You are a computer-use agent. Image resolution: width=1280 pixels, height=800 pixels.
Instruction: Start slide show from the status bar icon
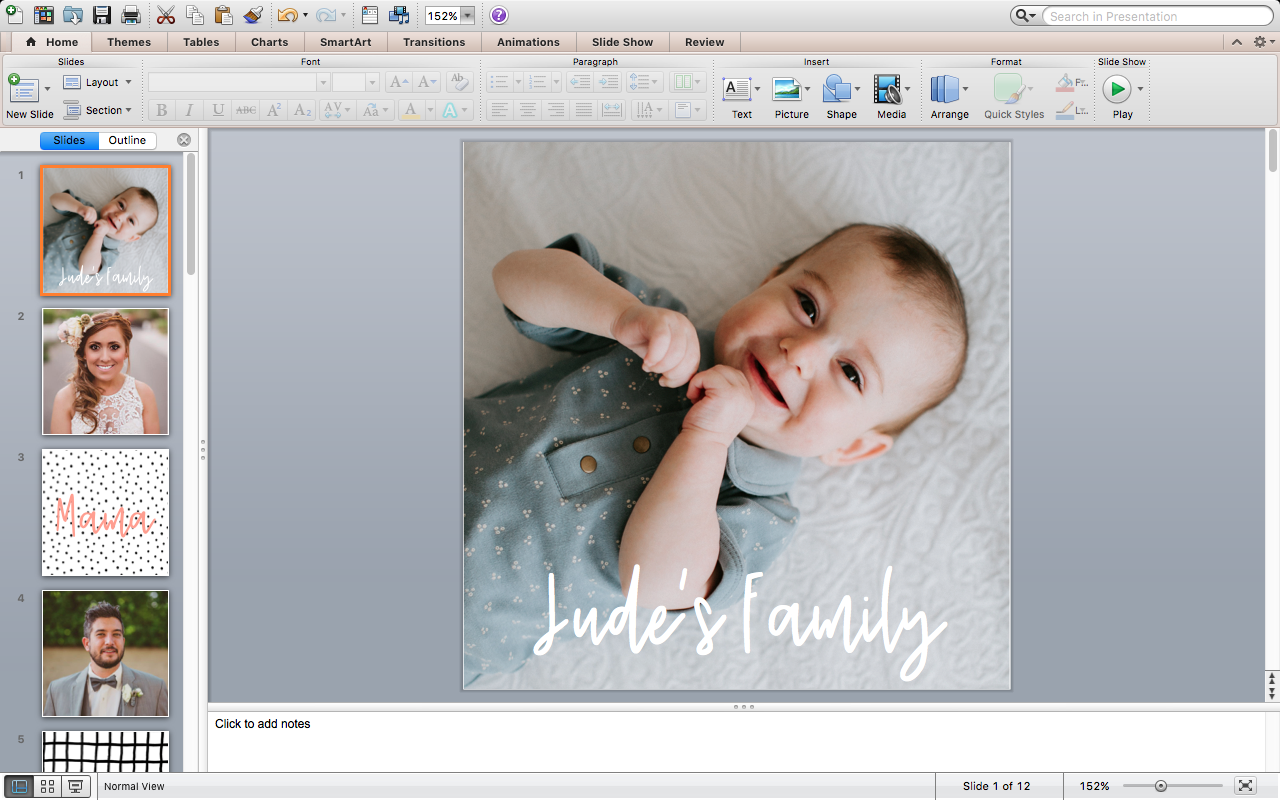(75, 786)
